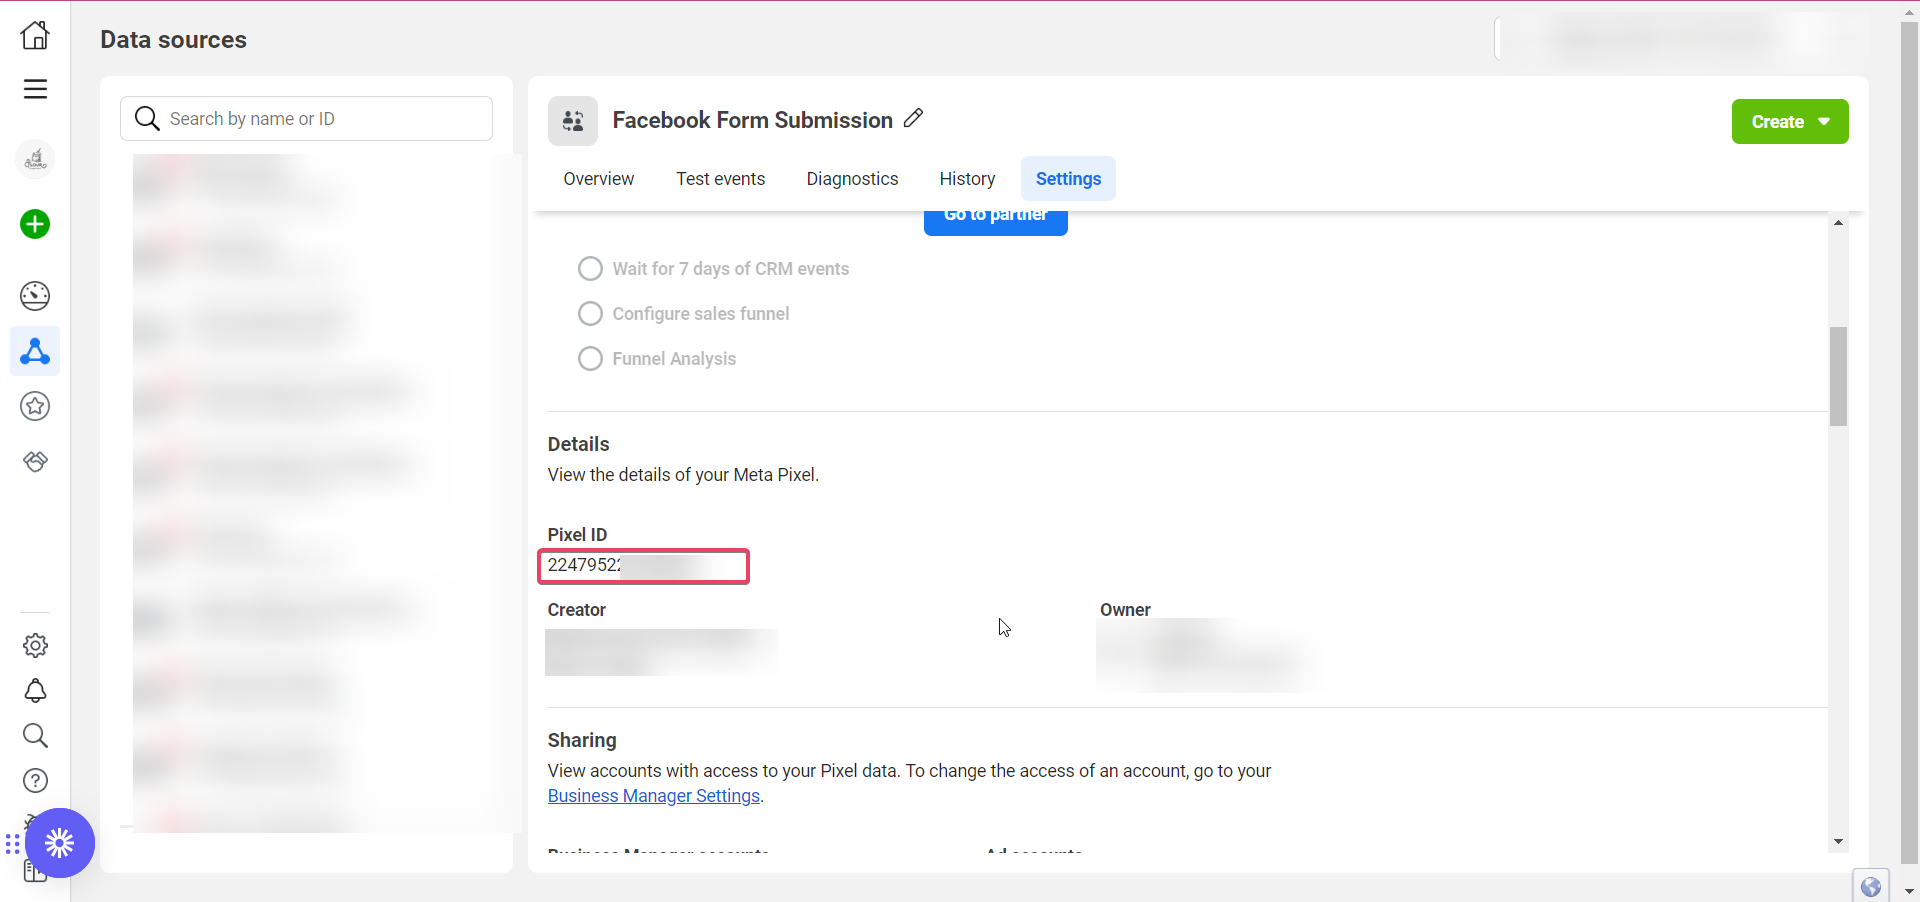Open the Diagnostics tab

[x=852, y=179]
